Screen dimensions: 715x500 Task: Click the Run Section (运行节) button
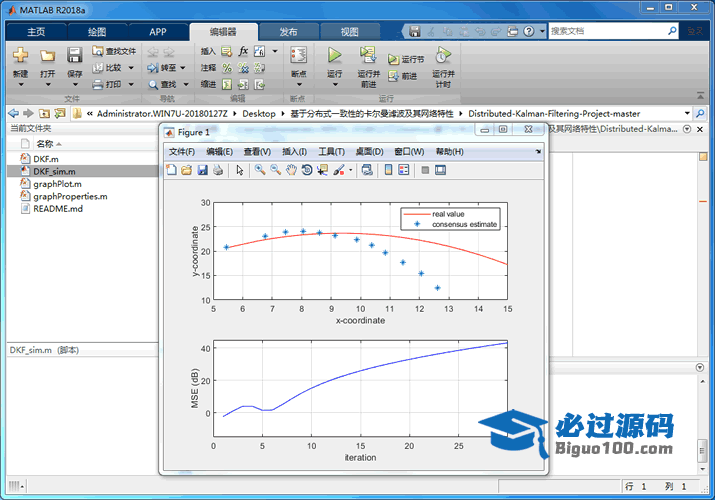406,59
